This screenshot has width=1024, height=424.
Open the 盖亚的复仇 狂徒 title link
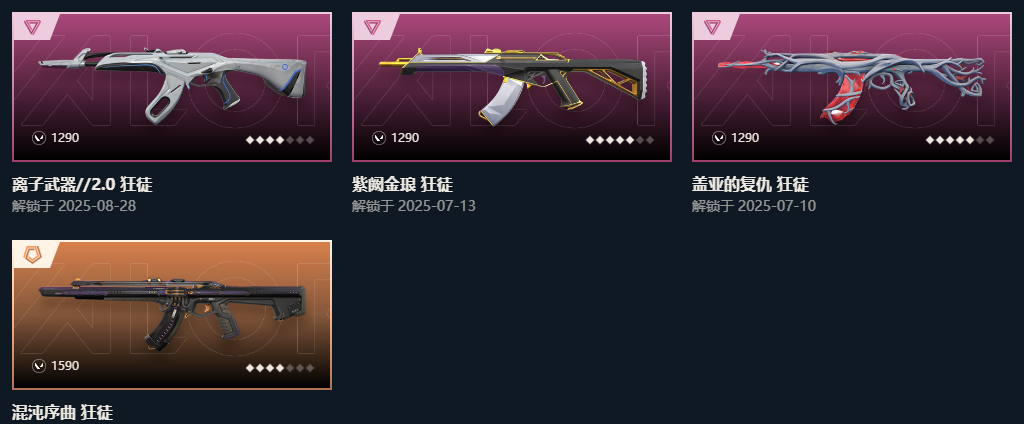pos(750,185)
